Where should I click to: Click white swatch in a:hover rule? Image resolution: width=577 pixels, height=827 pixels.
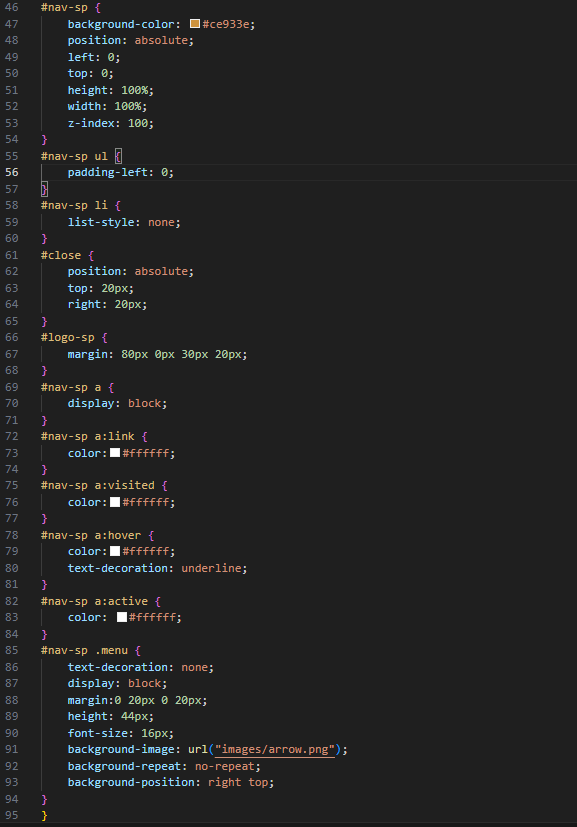click(115, 551)
